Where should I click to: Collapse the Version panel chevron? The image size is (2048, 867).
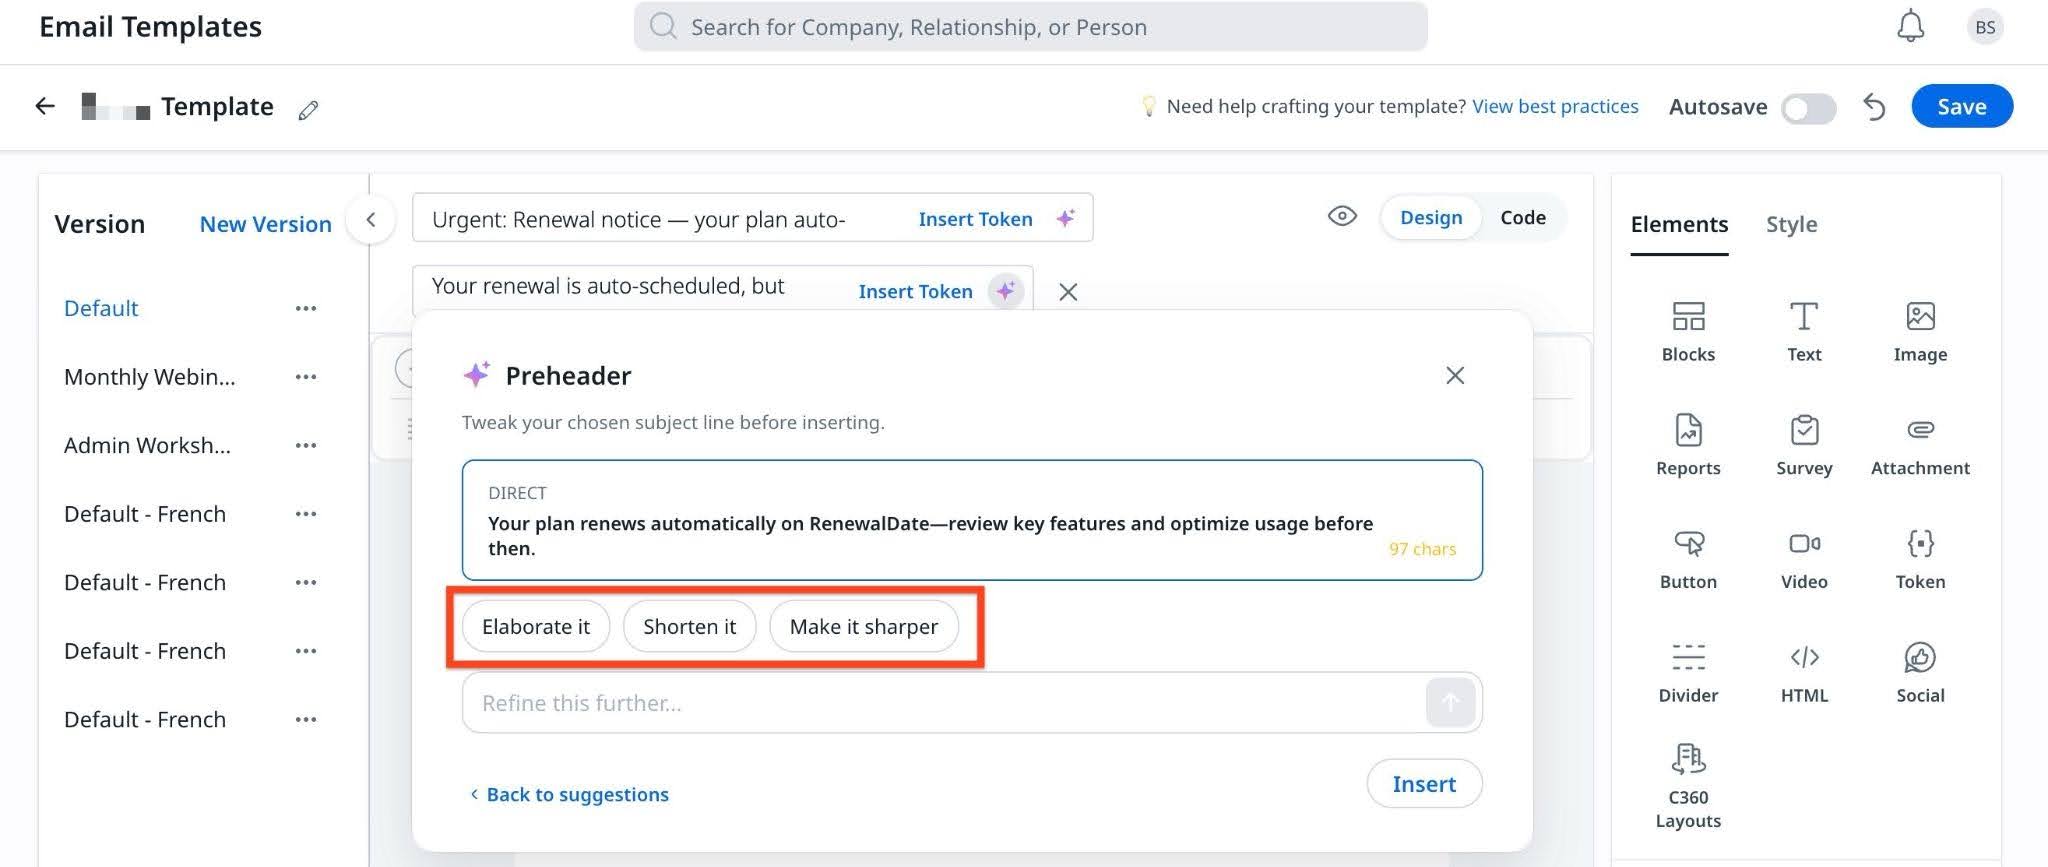(370, 219)
